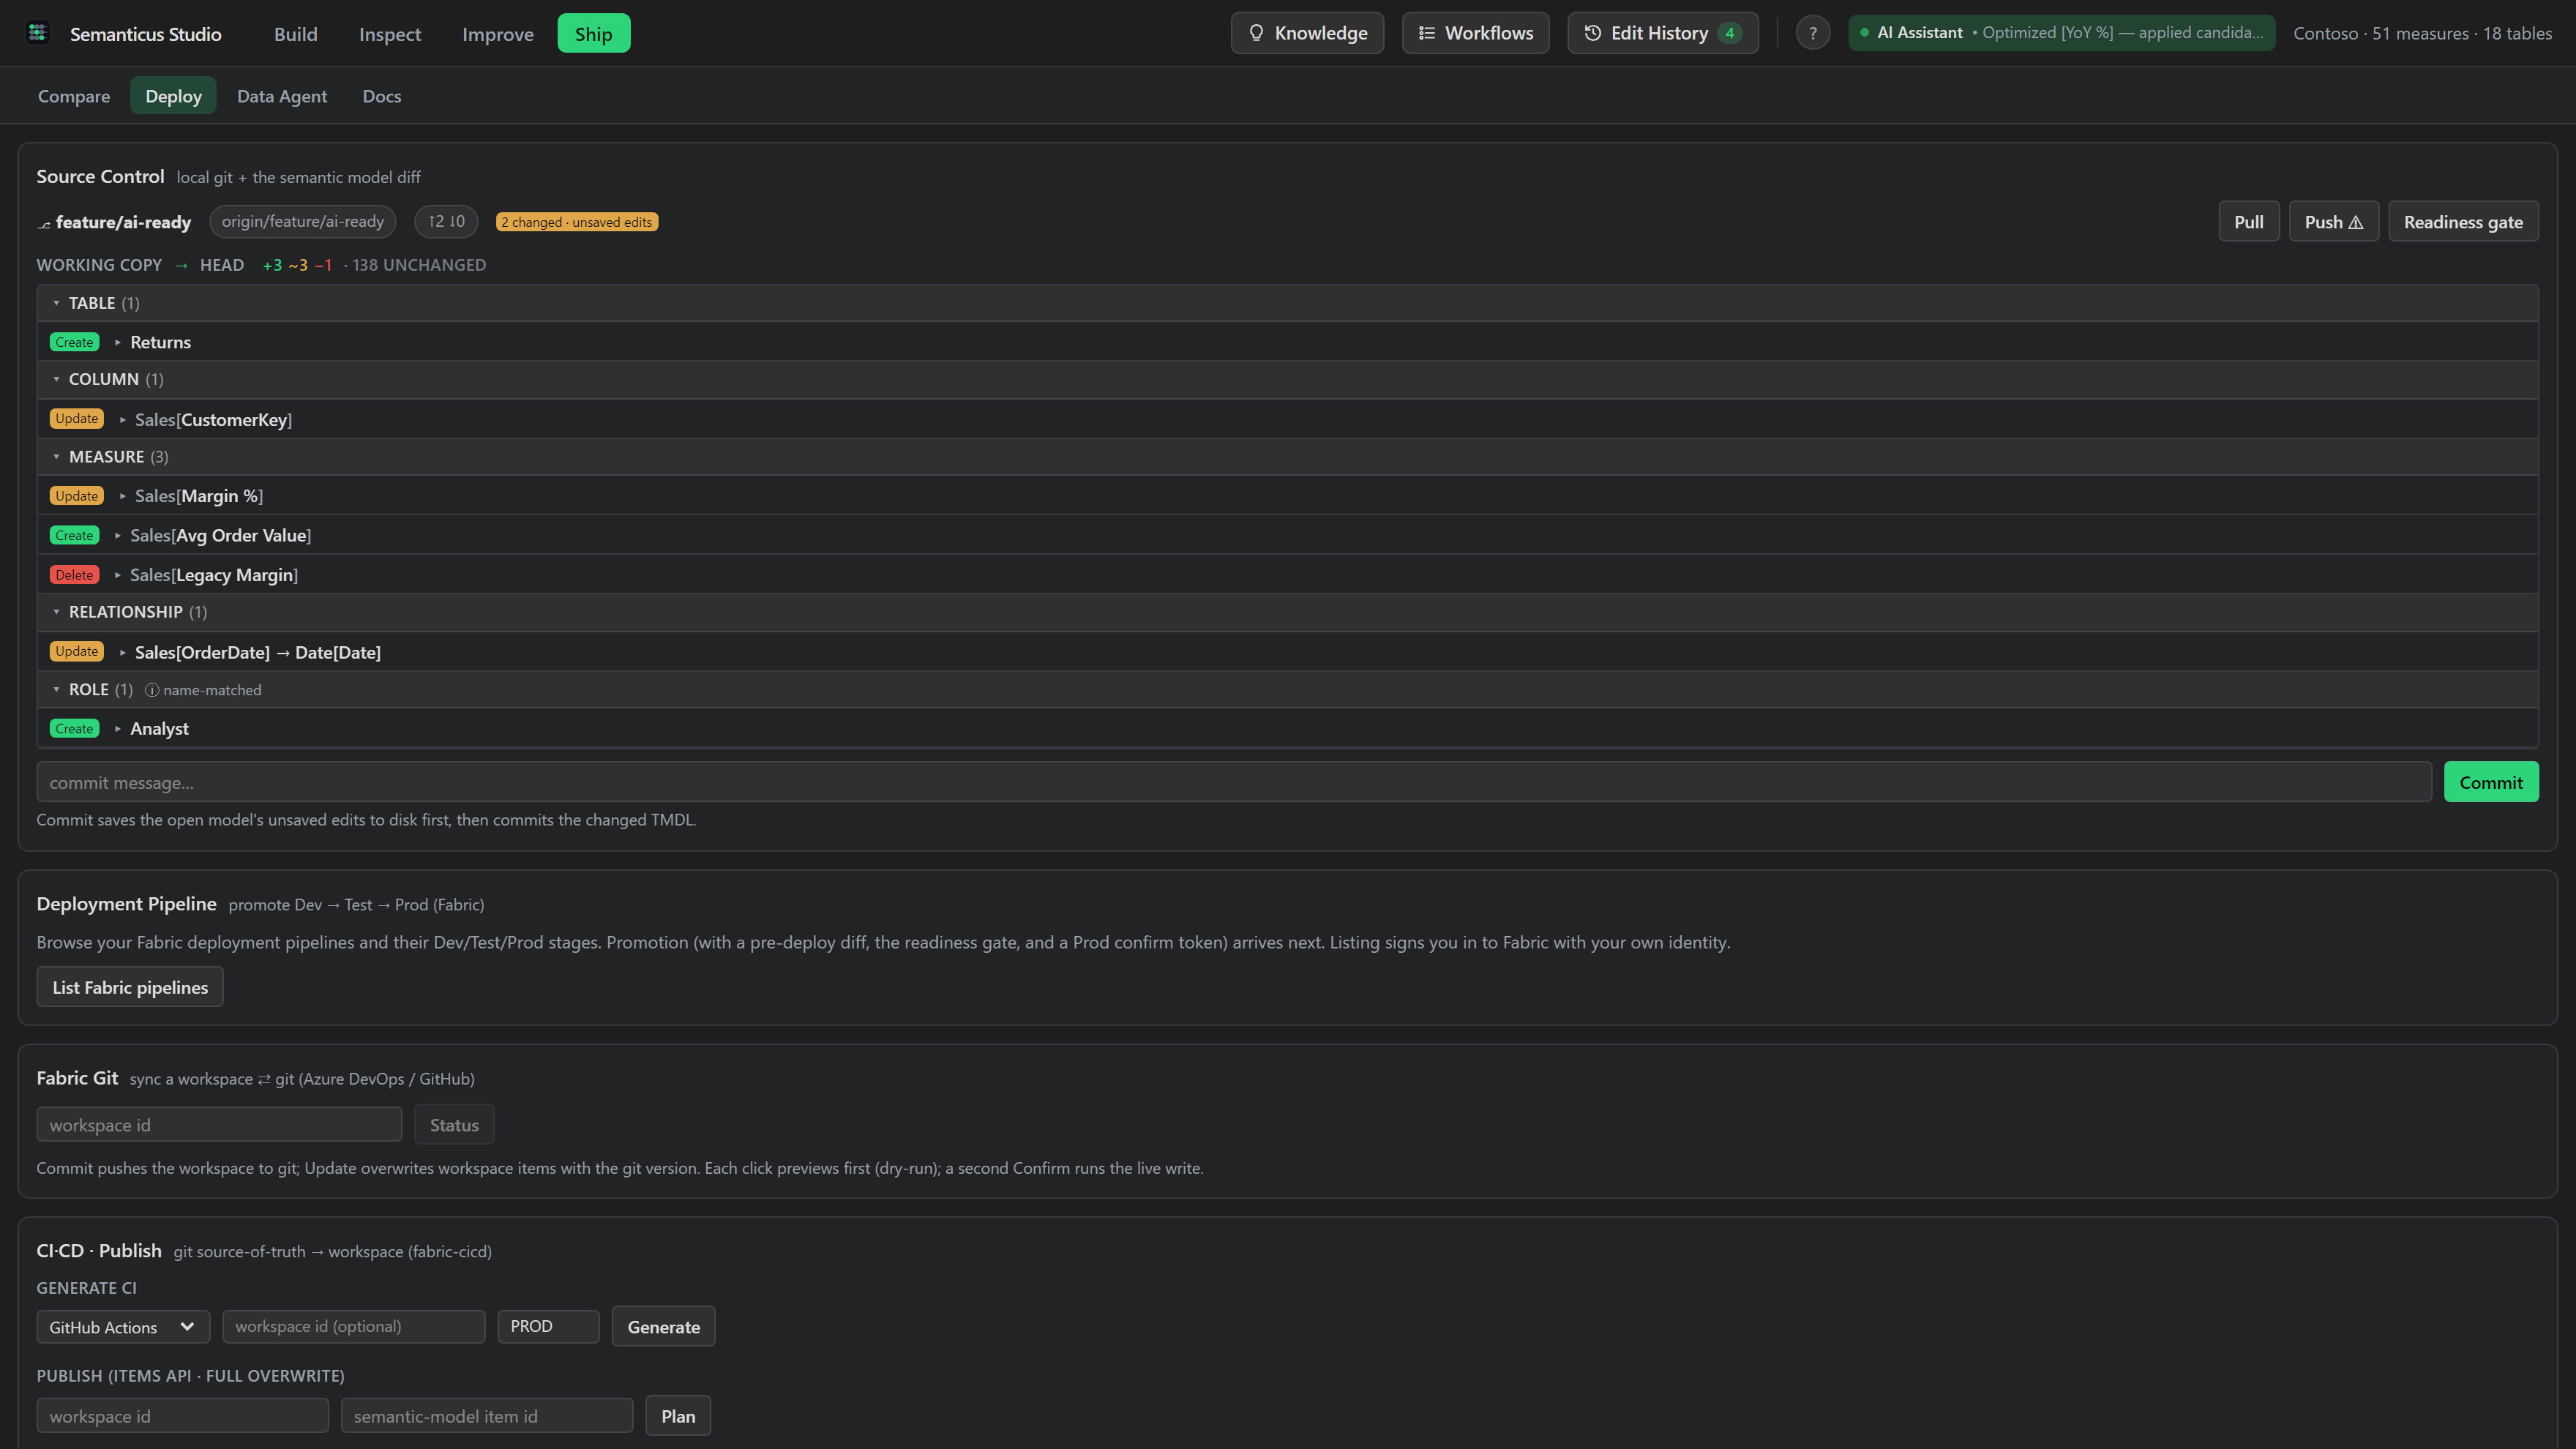Click the '2 changed · unsaved edits' badge
Image resolution: width=2576 pixels, height=1449 pixels.
click(577, 222)
